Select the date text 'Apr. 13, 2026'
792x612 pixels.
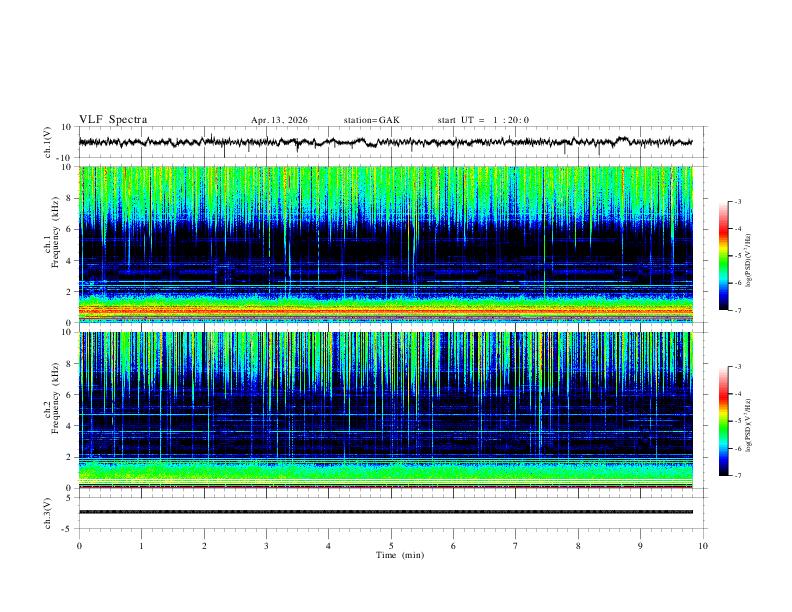click(x=279, y=120)
